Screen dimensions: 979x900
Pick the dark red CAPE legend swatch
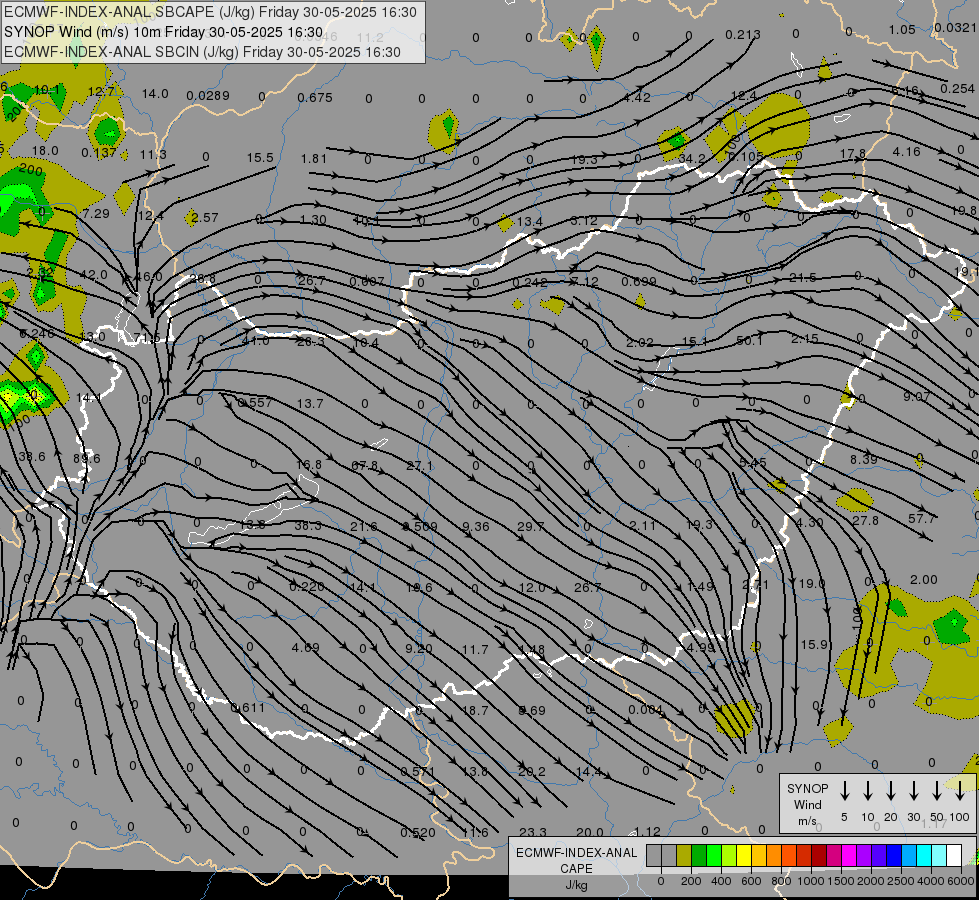819,856
